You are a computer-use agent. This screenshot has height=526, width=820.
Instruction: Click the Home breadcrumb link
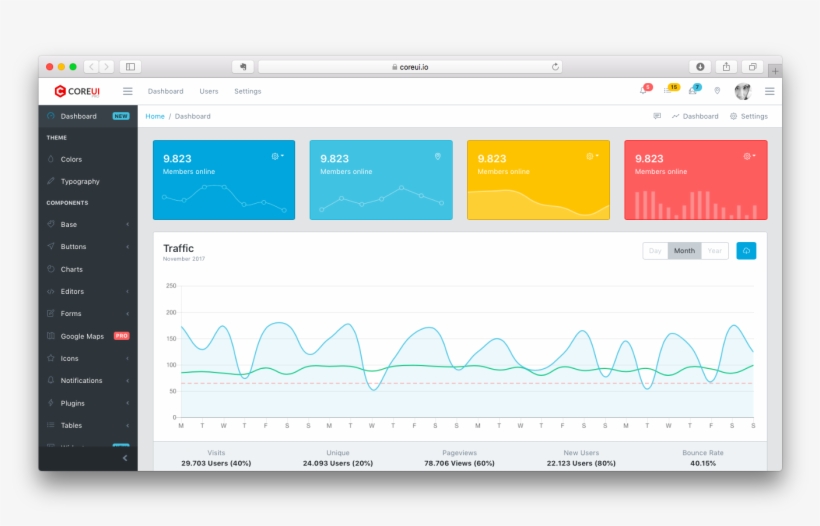[x=155, y=116]
